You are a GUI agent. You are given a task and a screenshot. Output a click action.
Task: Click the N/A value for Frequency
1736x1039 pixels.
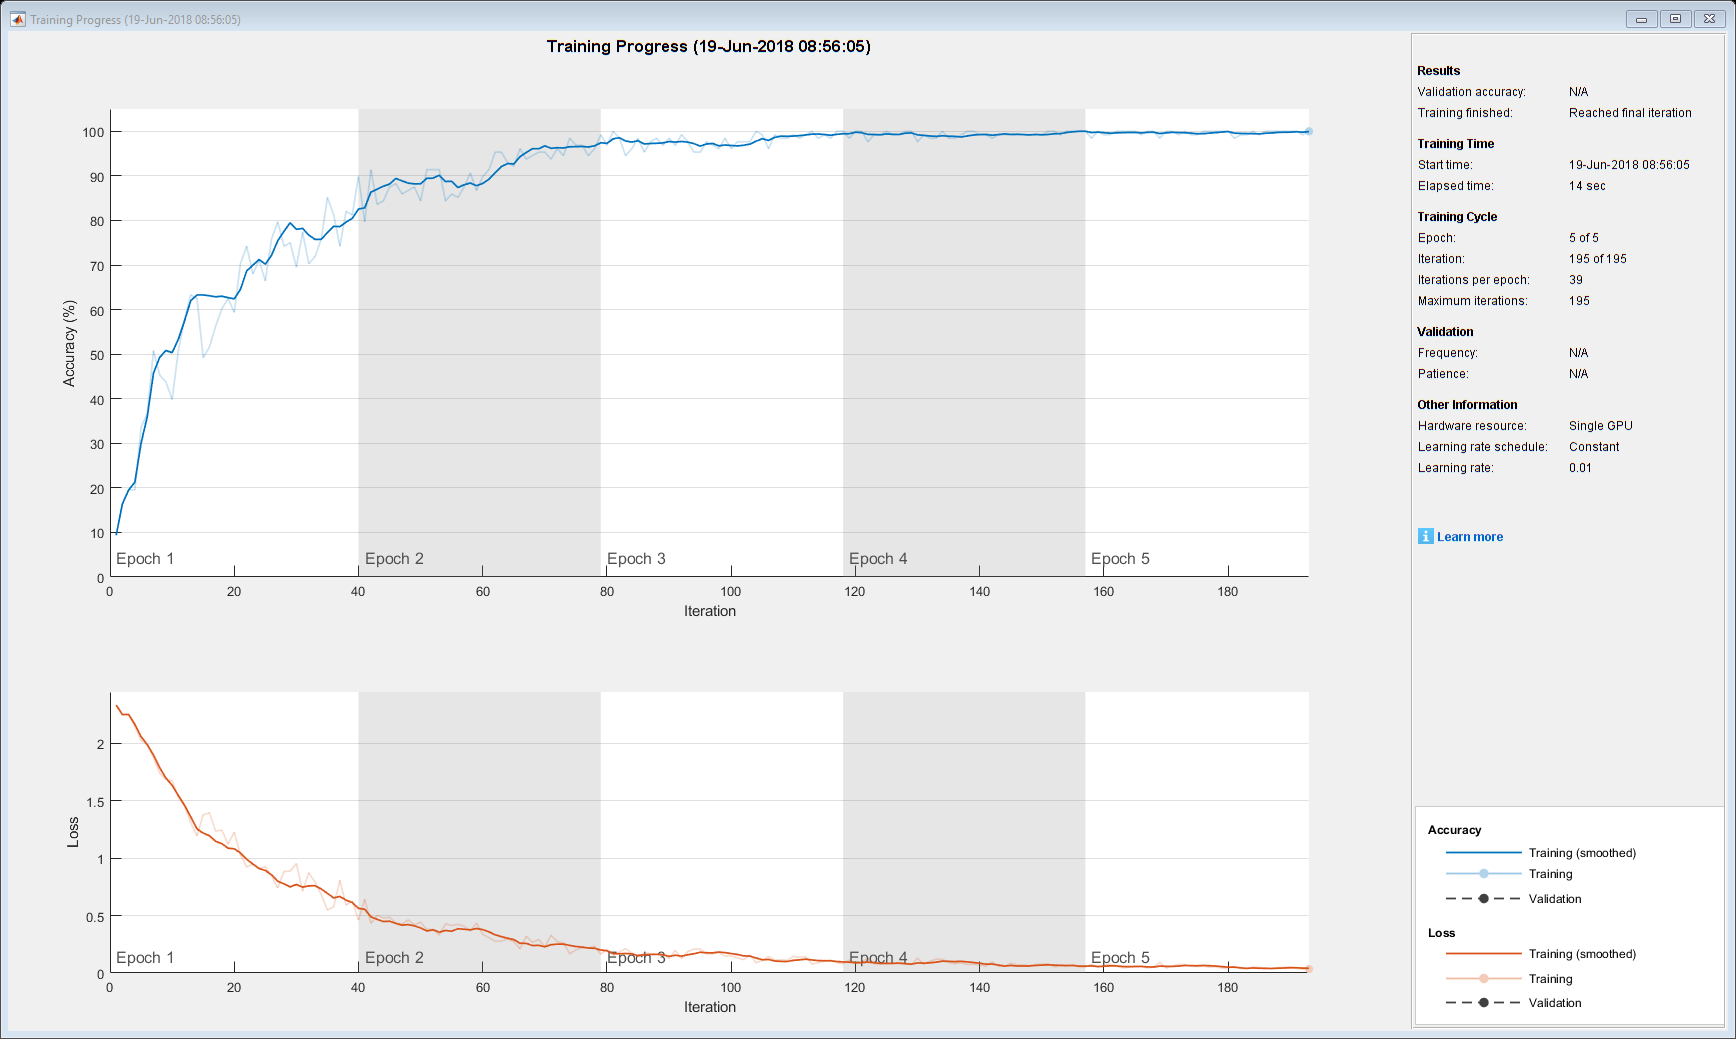1578,353
